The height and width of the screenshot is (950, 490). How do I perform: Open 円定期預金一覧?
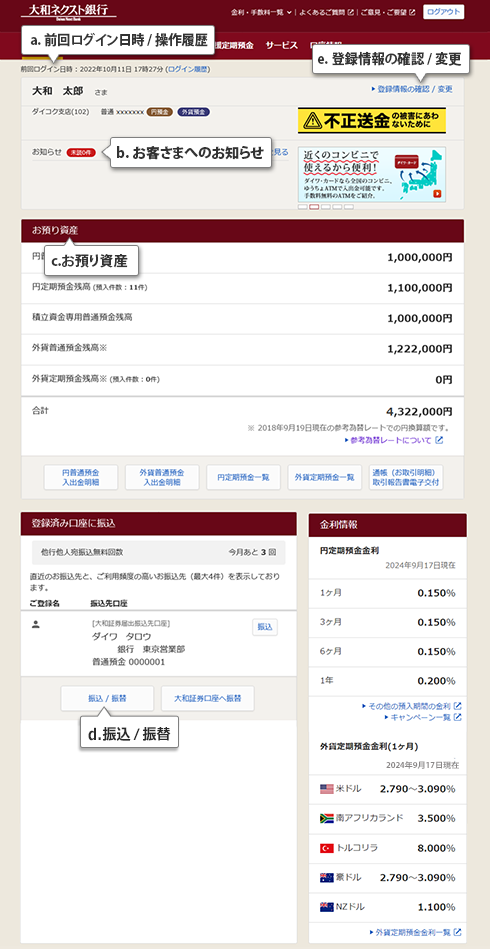243,477
